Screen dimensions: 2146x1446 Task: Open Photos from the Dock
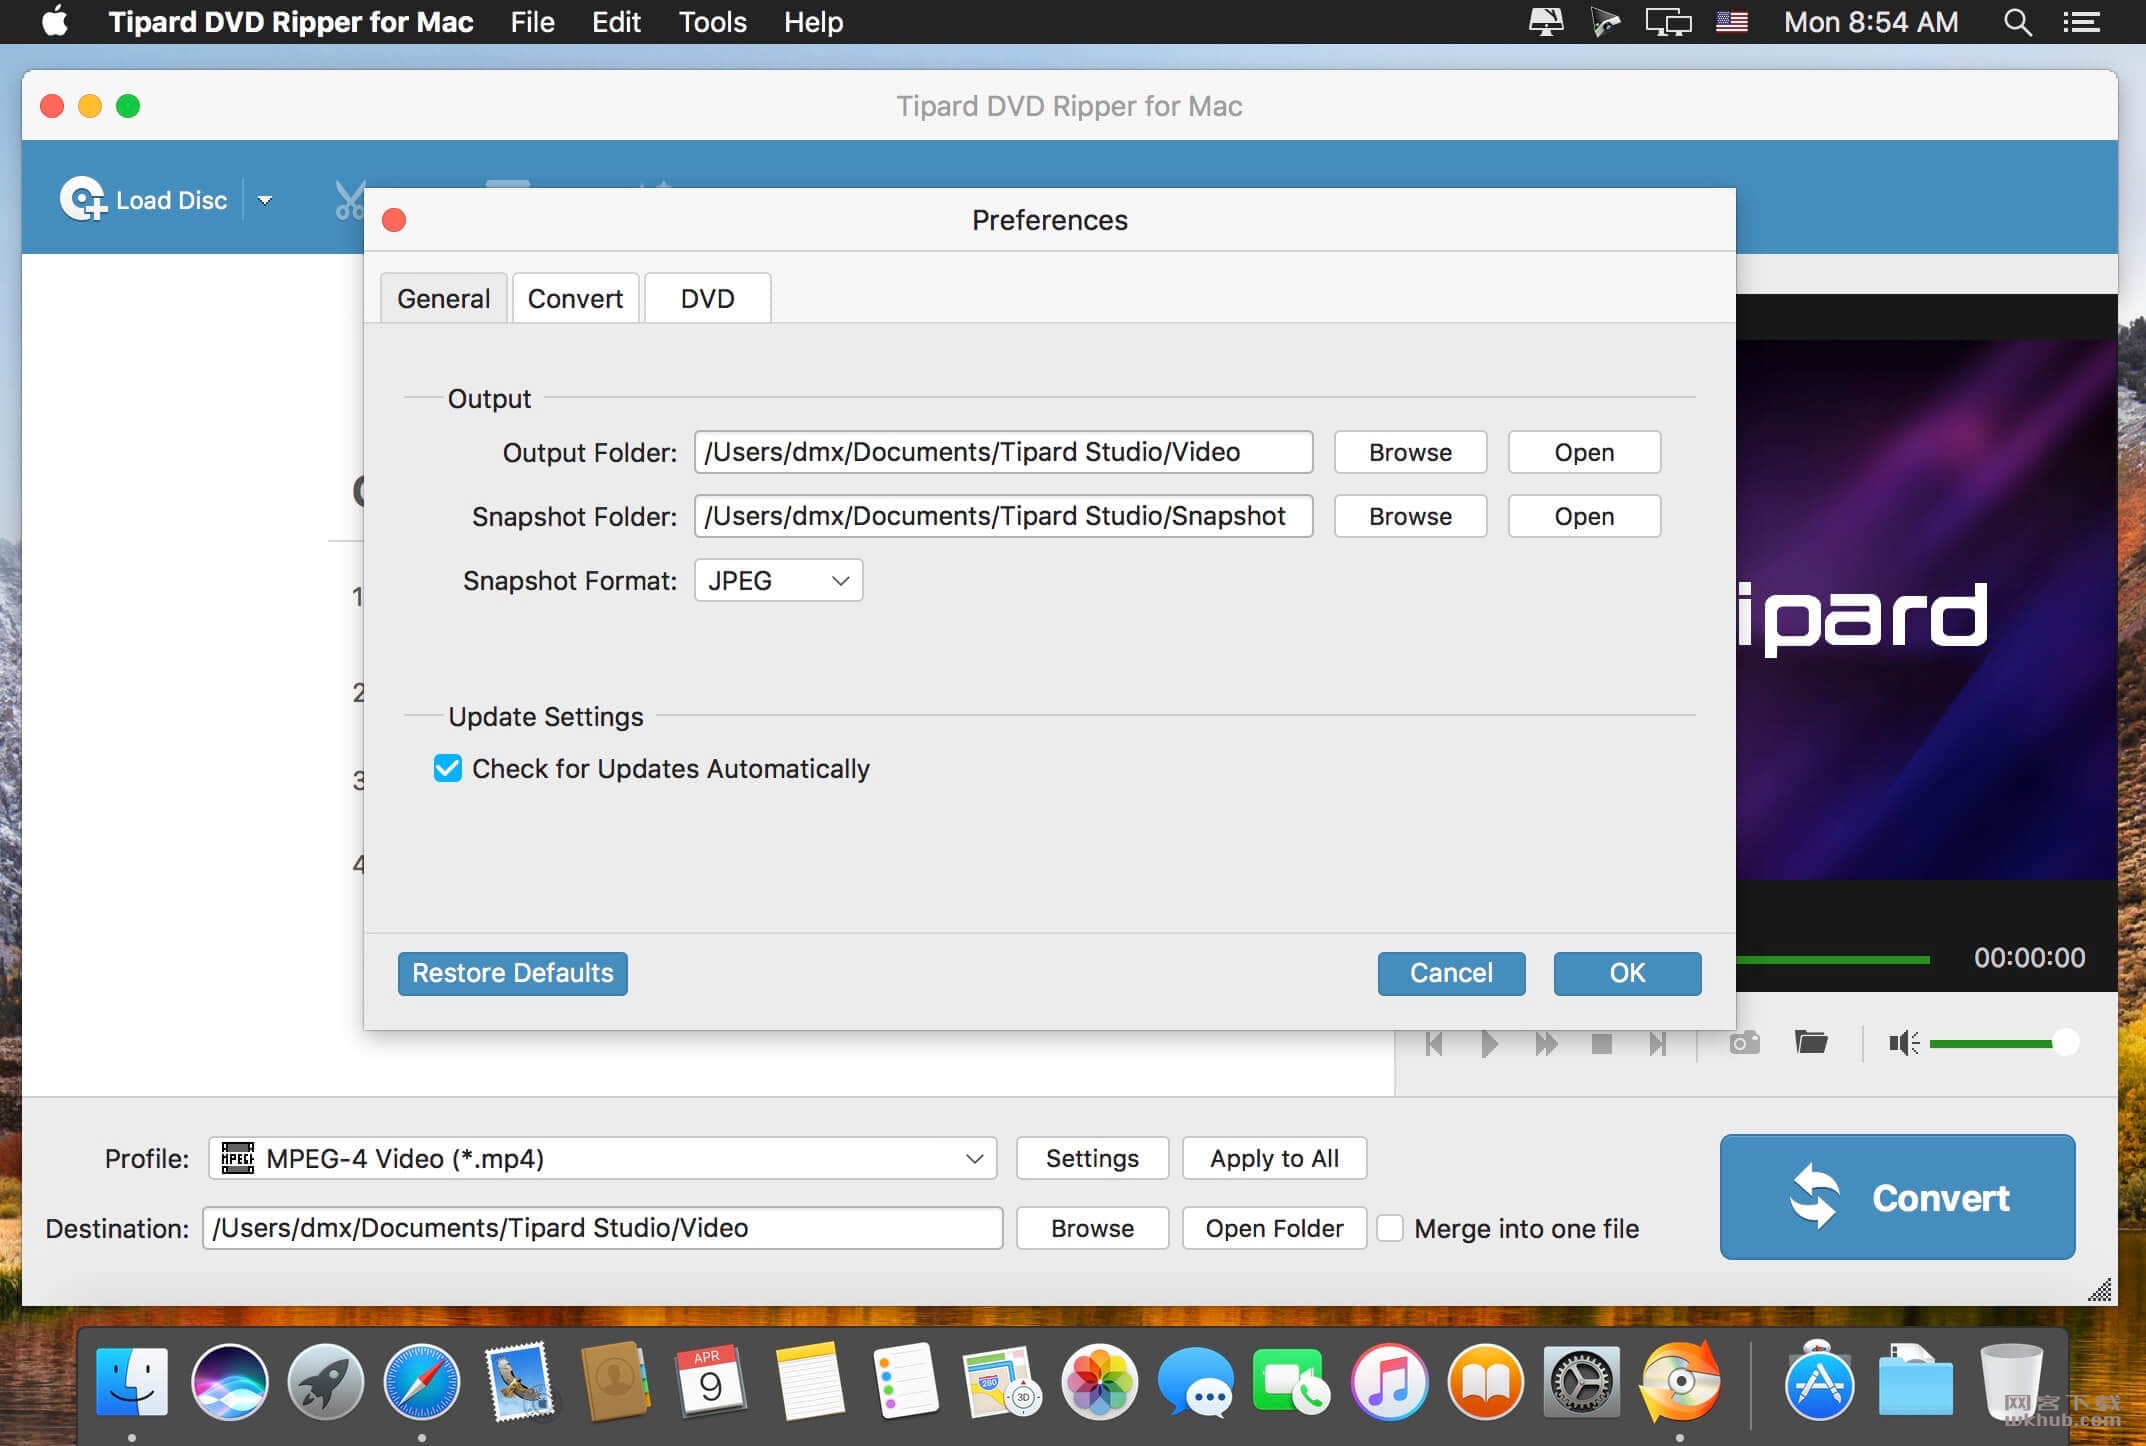point(1099,1382)
